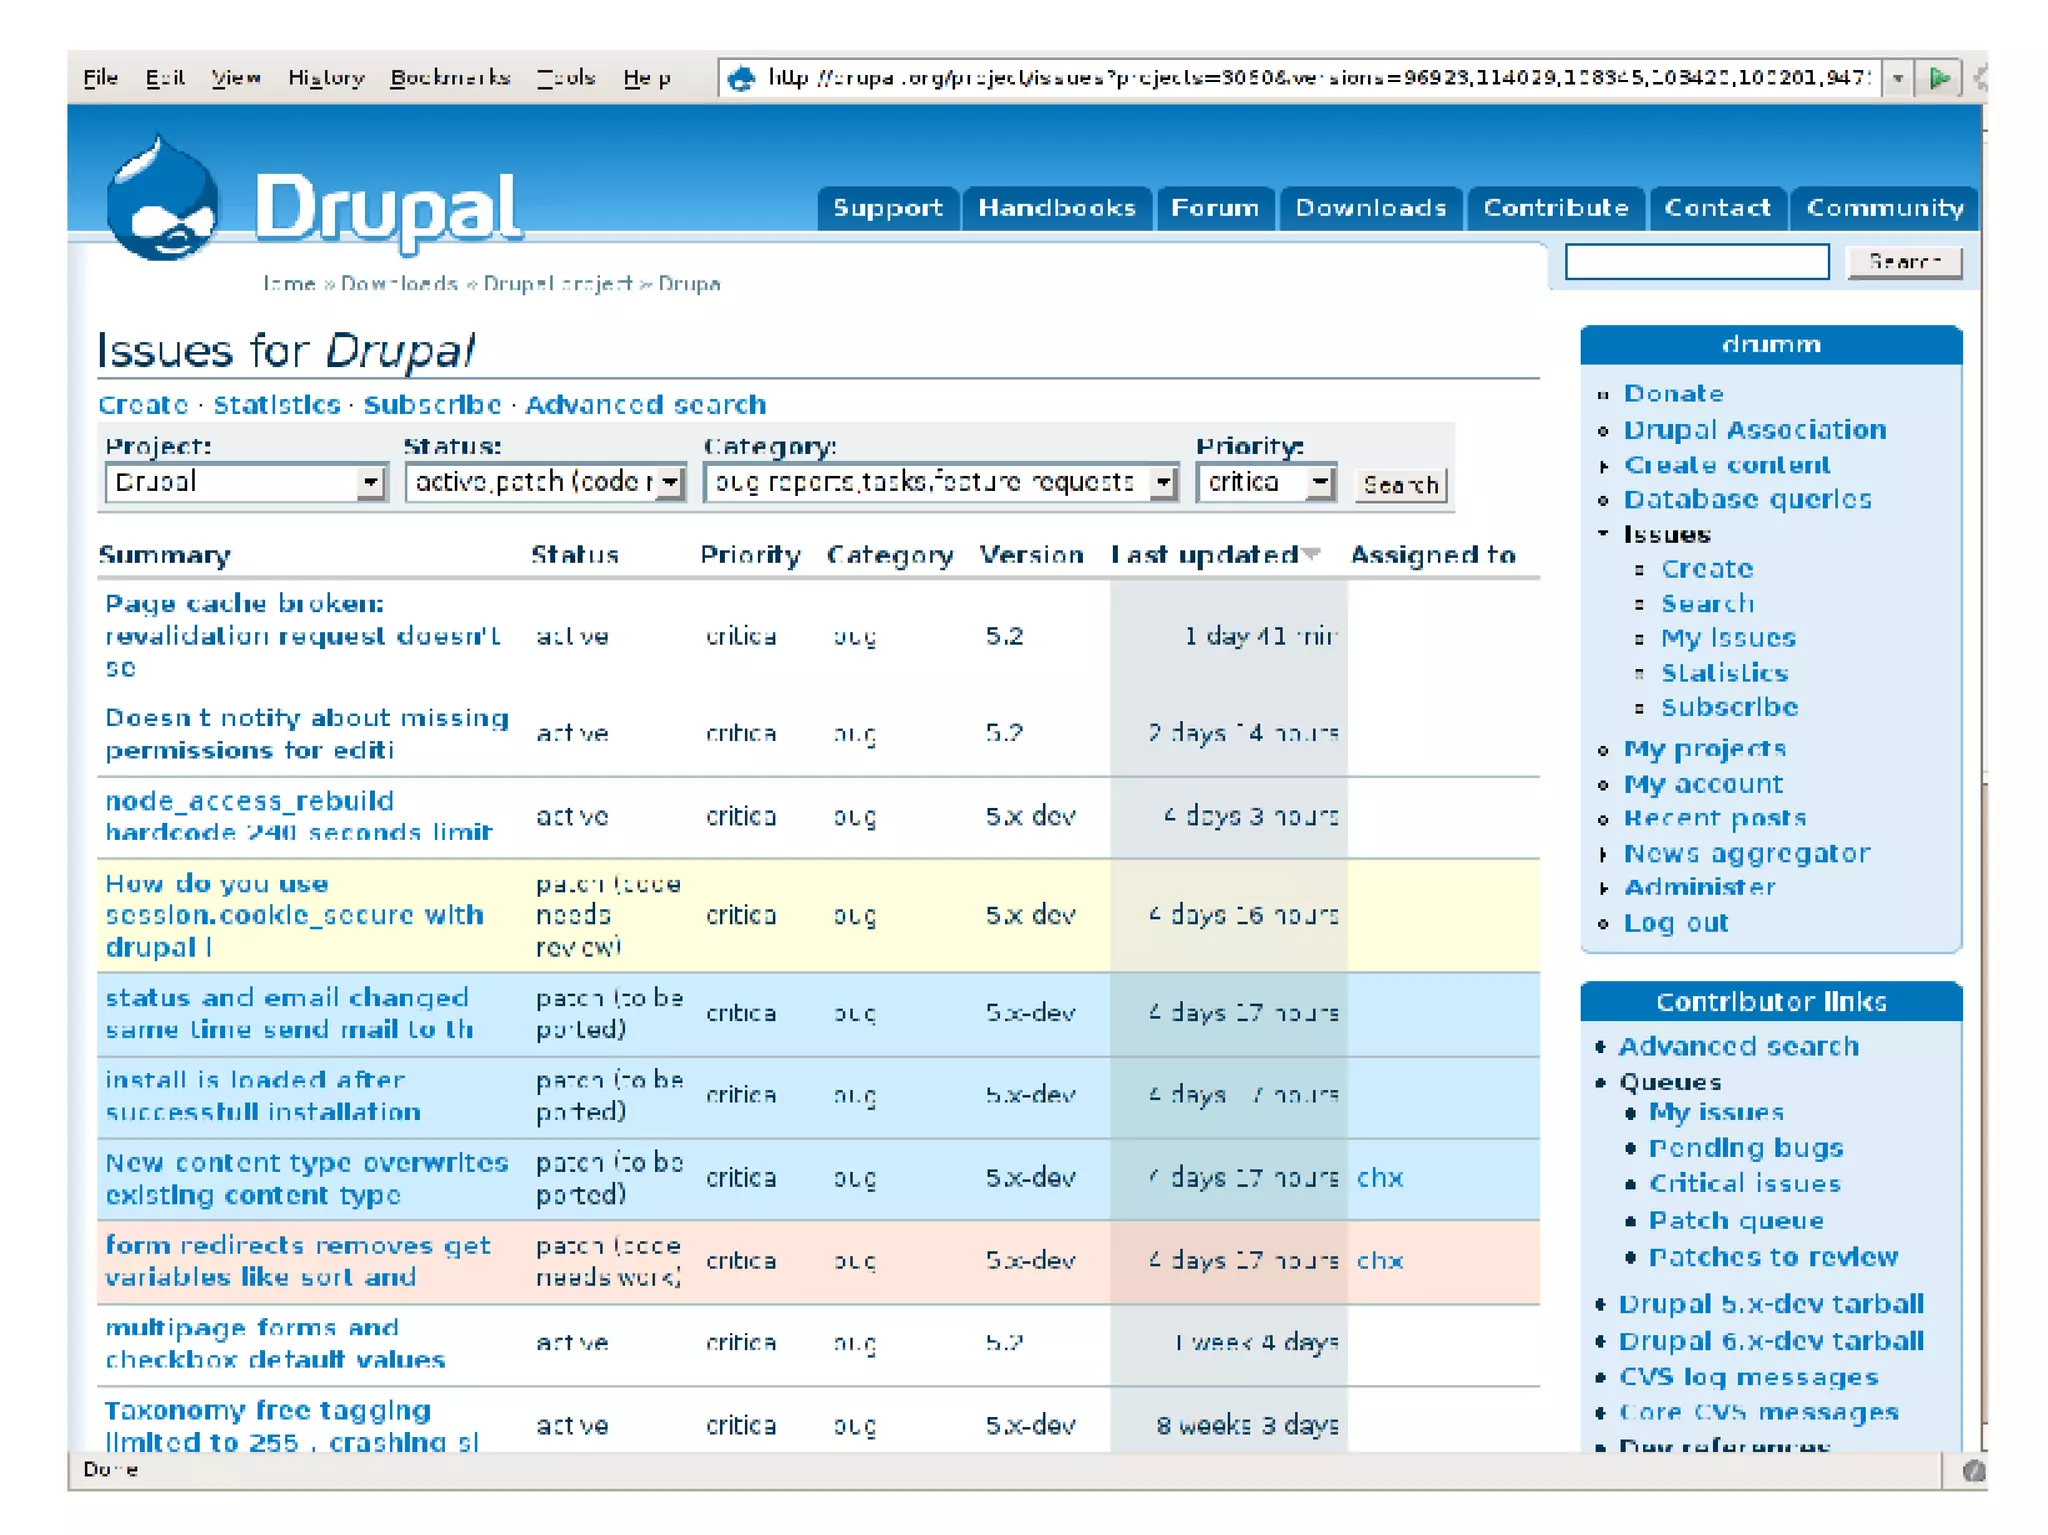
Task: Switch to the Contribute tab
Action: tap(1555, 208)
